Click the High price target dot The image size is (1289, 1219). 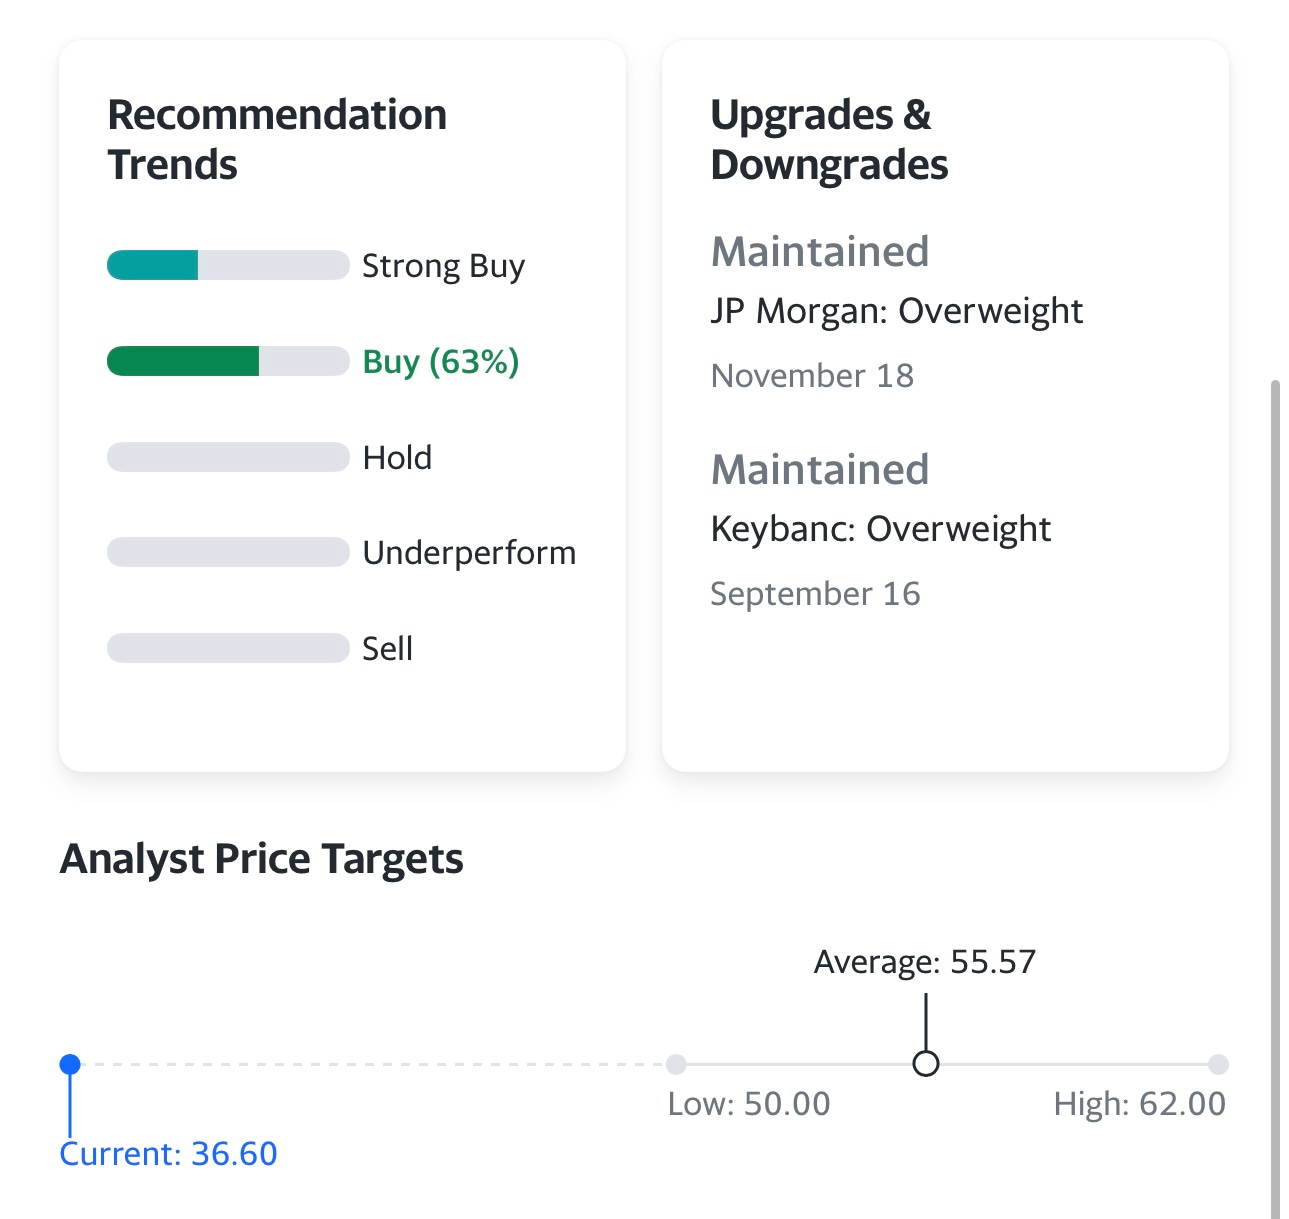point(1218,1064)
